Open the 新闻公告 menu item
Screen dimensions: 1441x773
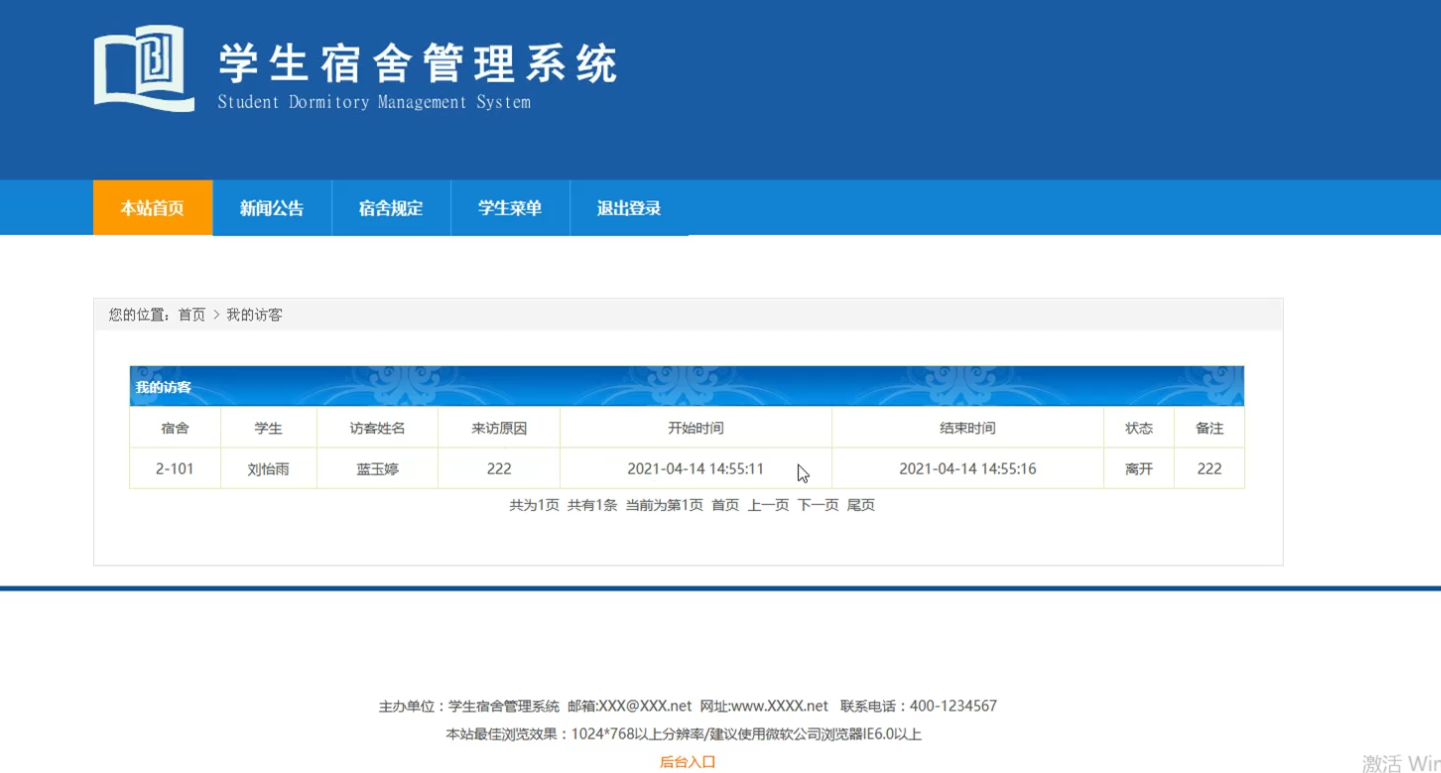click(x=272, y=208)
